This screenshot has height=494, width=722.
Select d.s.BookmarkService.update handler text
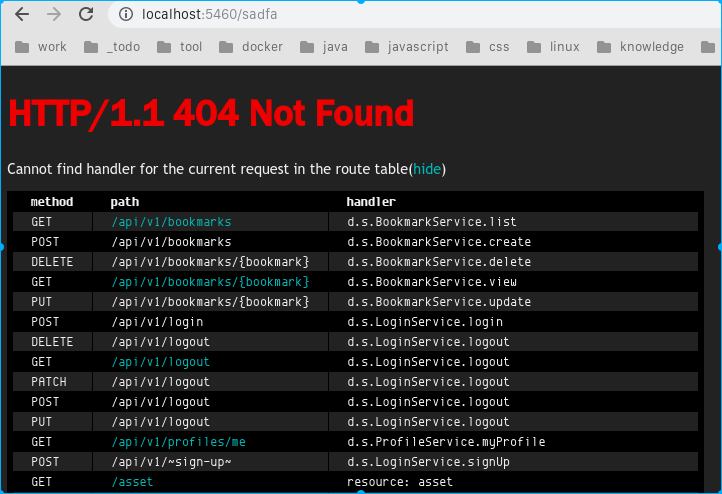pos(439,302)
